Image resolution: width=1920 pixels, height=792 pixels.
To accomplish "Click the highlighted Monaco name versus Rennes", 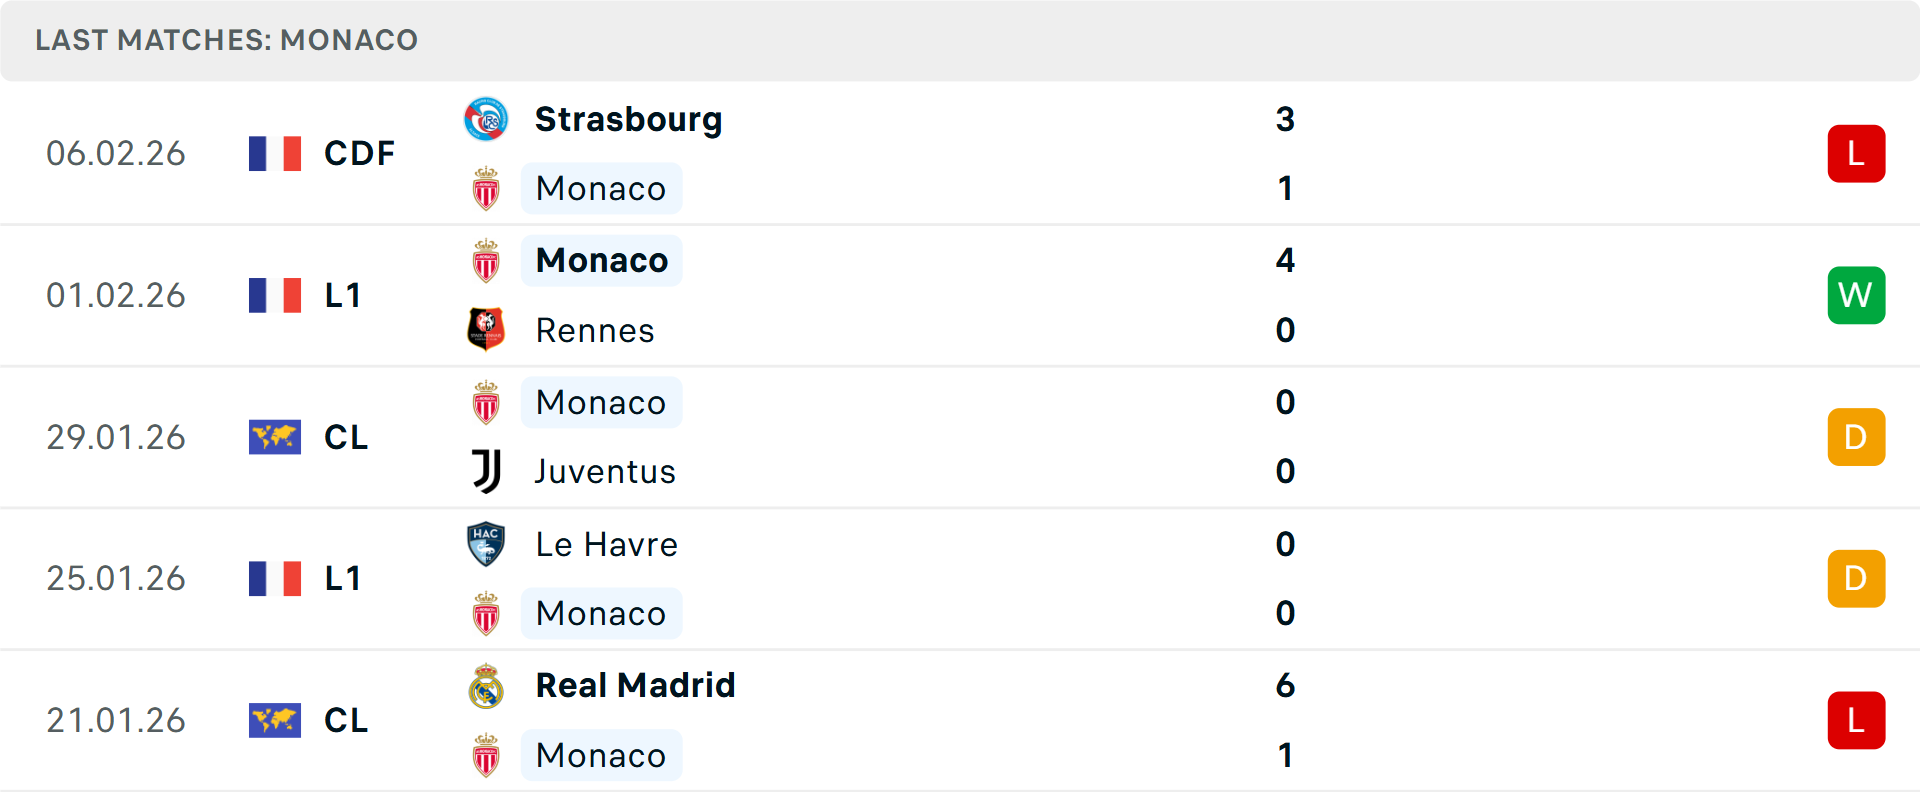I will pyautogui.click(x=602, y=261).
